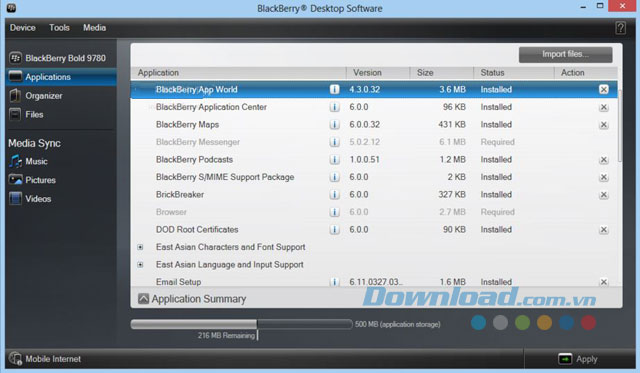
Task: Click the help question mark icon
Action: tap(620, 28)
